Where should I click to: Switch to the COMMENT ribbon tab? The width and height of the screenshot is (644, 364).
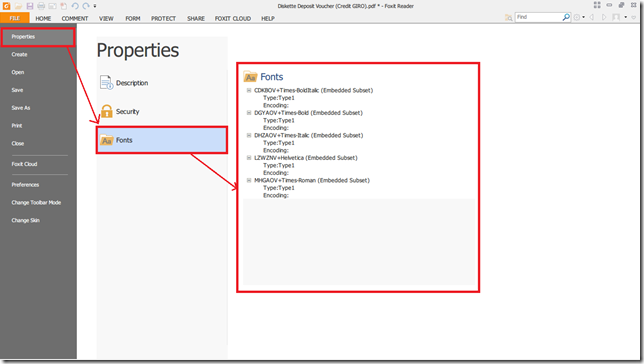pos(75,18)
